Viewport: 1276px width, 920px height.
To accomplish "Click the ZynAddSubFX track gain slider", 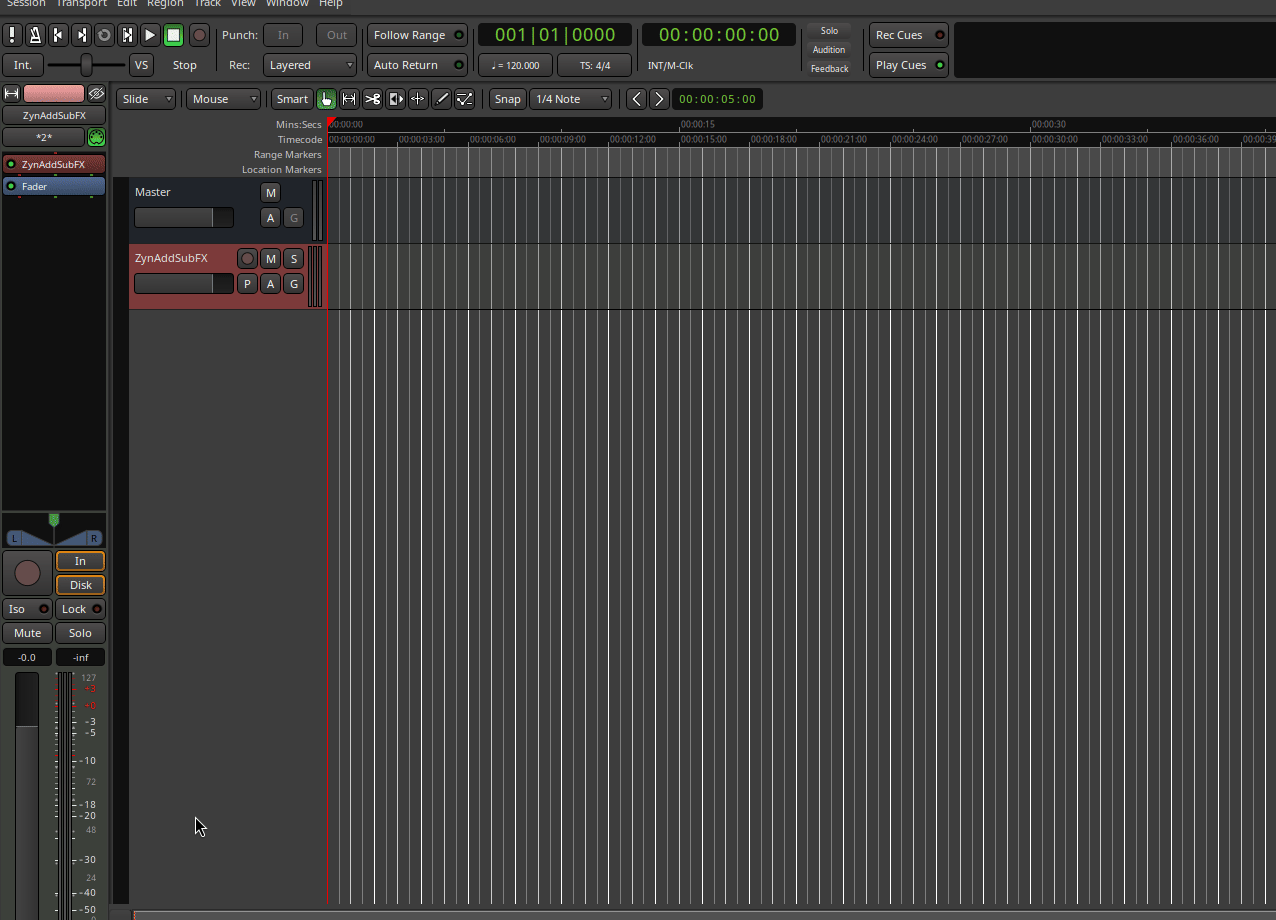I will point(183,284).
